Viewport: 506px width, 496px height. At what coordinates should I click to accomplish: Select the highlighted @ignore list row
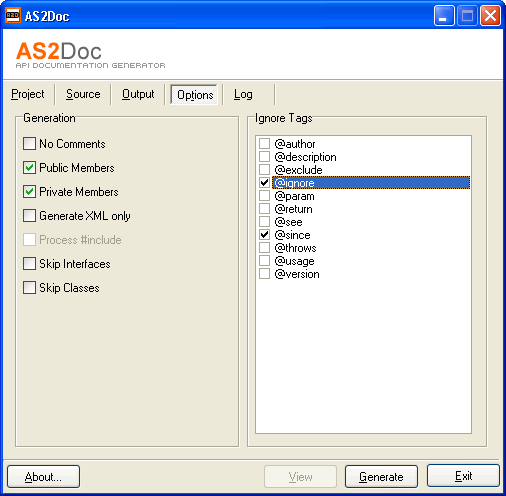[x=371, y=183]
